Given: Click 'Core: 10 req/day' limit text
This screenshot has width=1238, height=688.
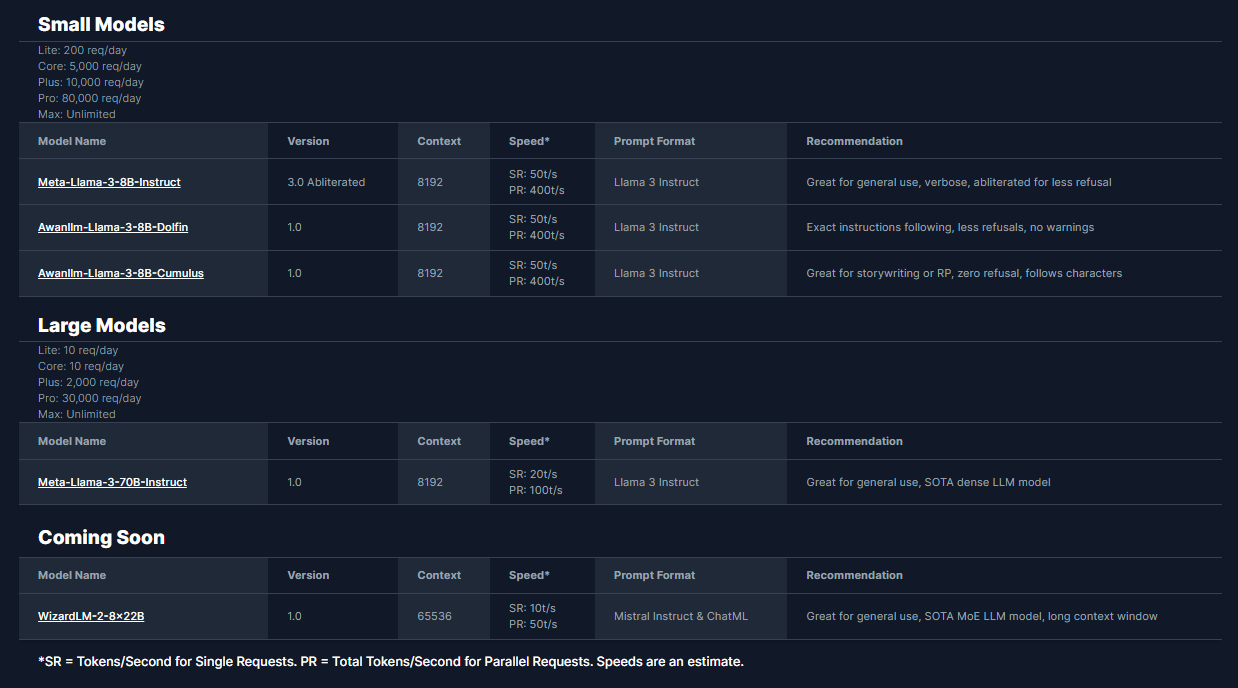Looking at the screenshot, I should click(81, 366).
